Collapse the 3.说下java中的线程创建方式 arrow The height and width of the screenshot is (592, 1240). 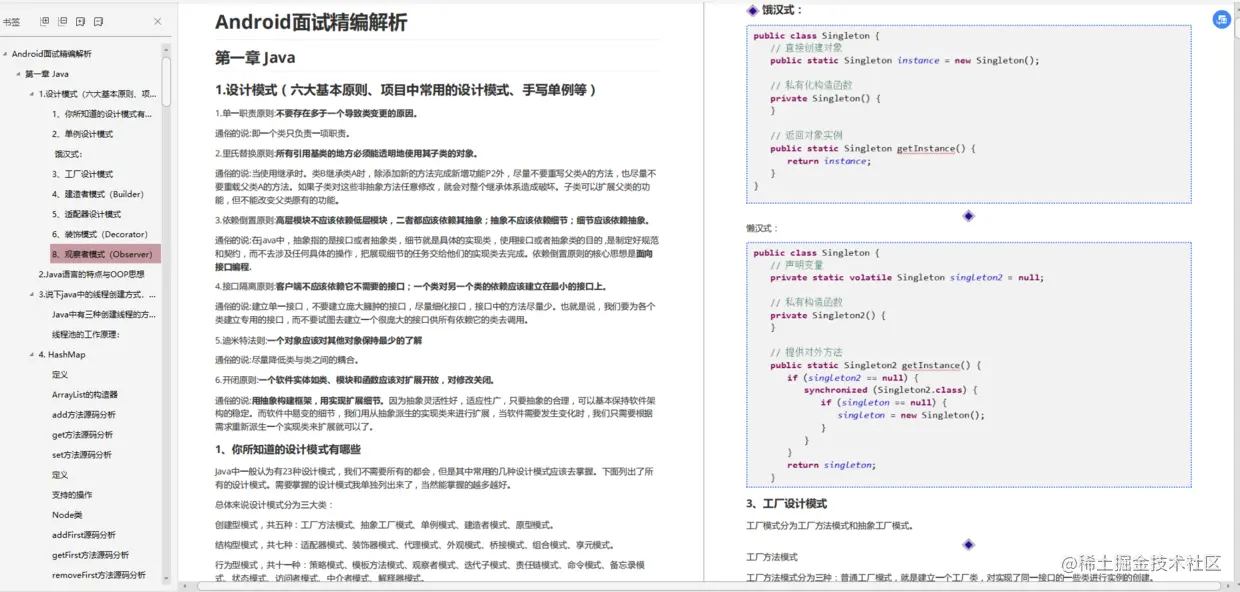tap(31, 295)
